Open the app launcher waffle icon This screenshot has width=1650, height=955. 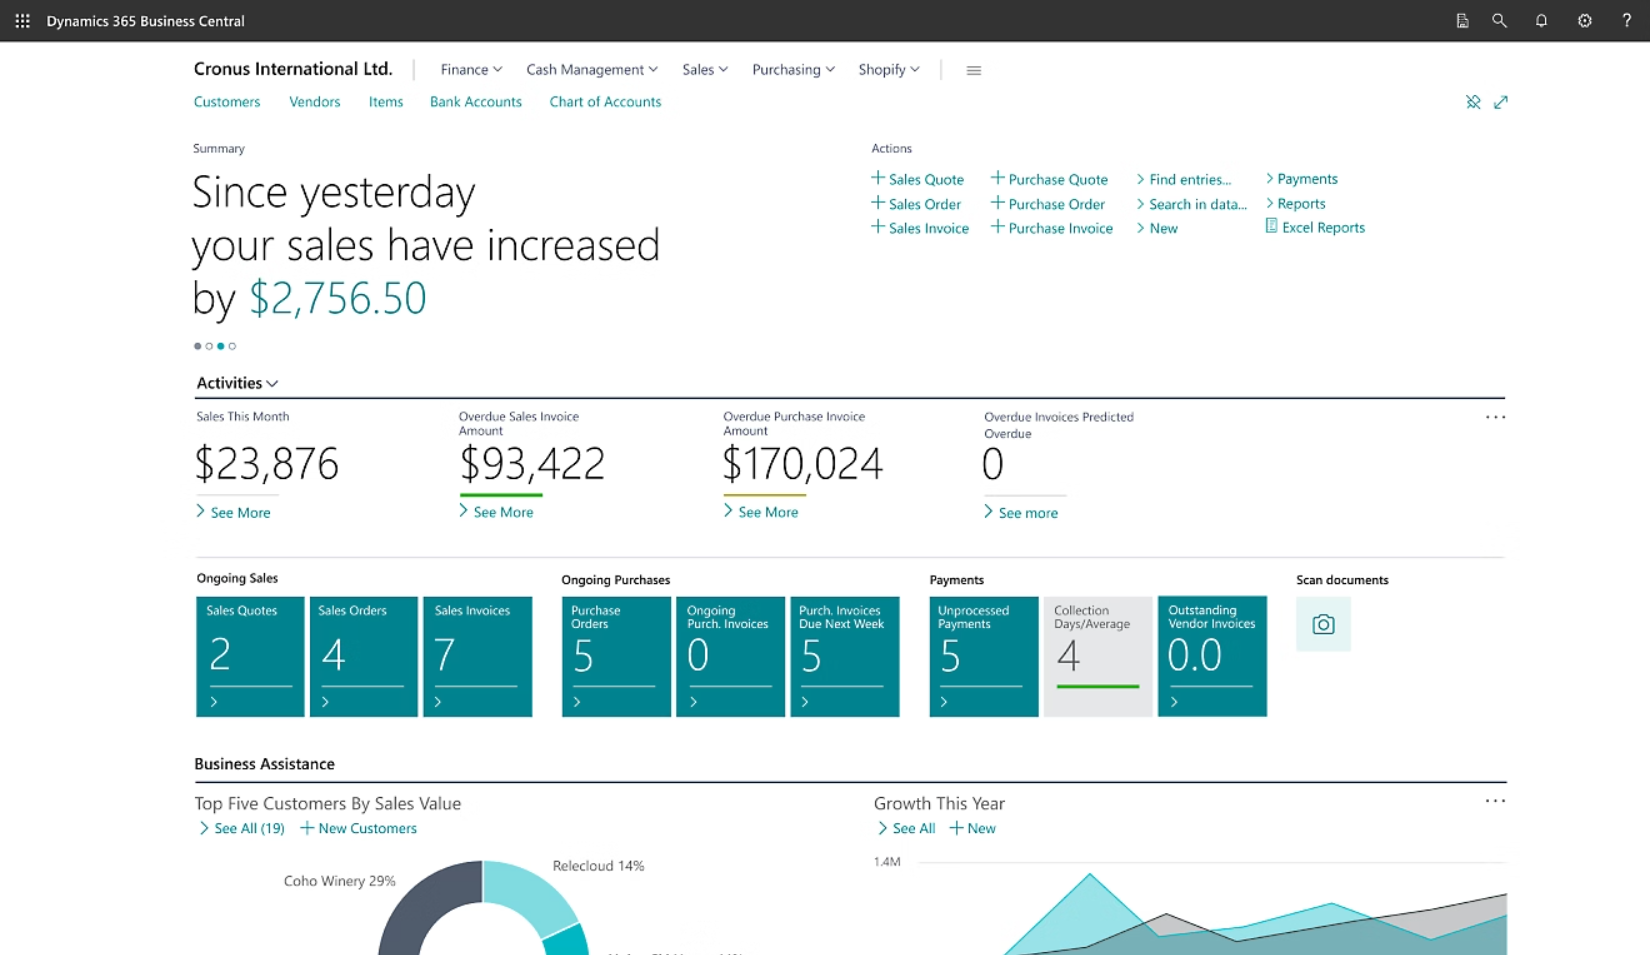pyautogui.click(x=22, y=21)
